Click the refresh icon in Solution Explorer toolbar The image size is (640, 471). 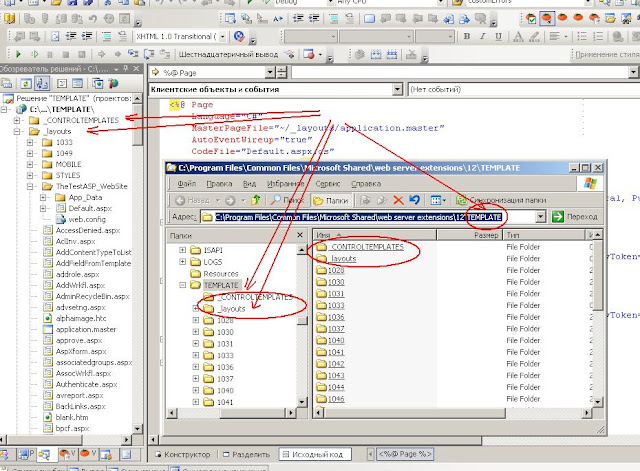(26, 84)
